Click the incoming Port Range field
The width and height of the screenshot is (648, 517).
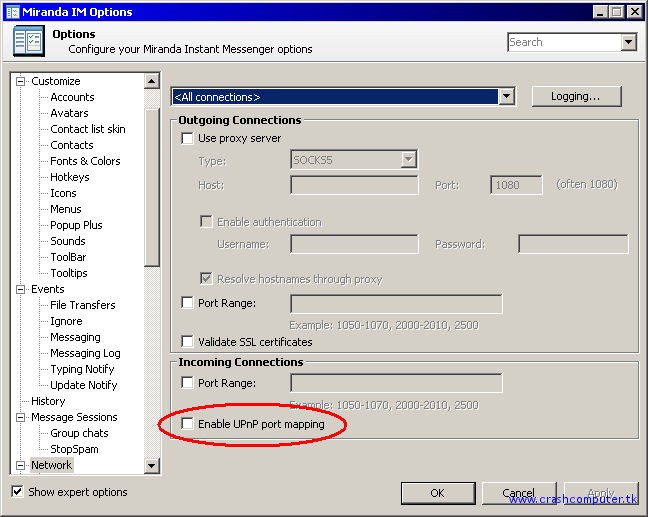coord(396,383)
